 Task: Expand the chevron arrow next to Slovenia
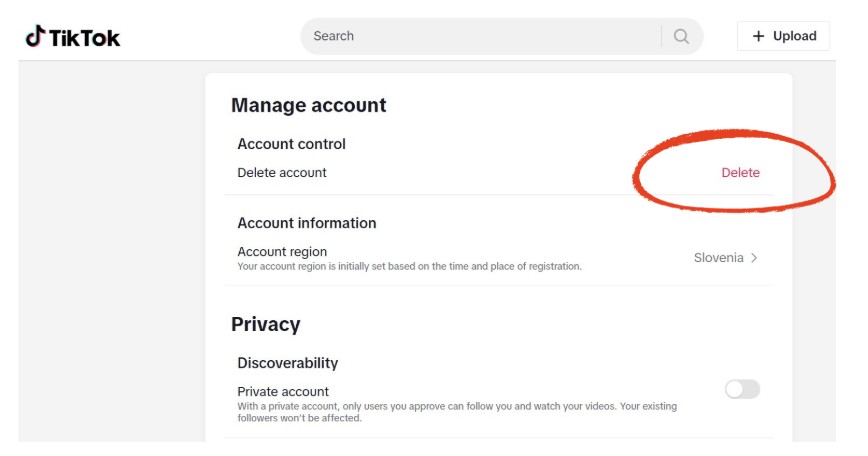[754, 258]
